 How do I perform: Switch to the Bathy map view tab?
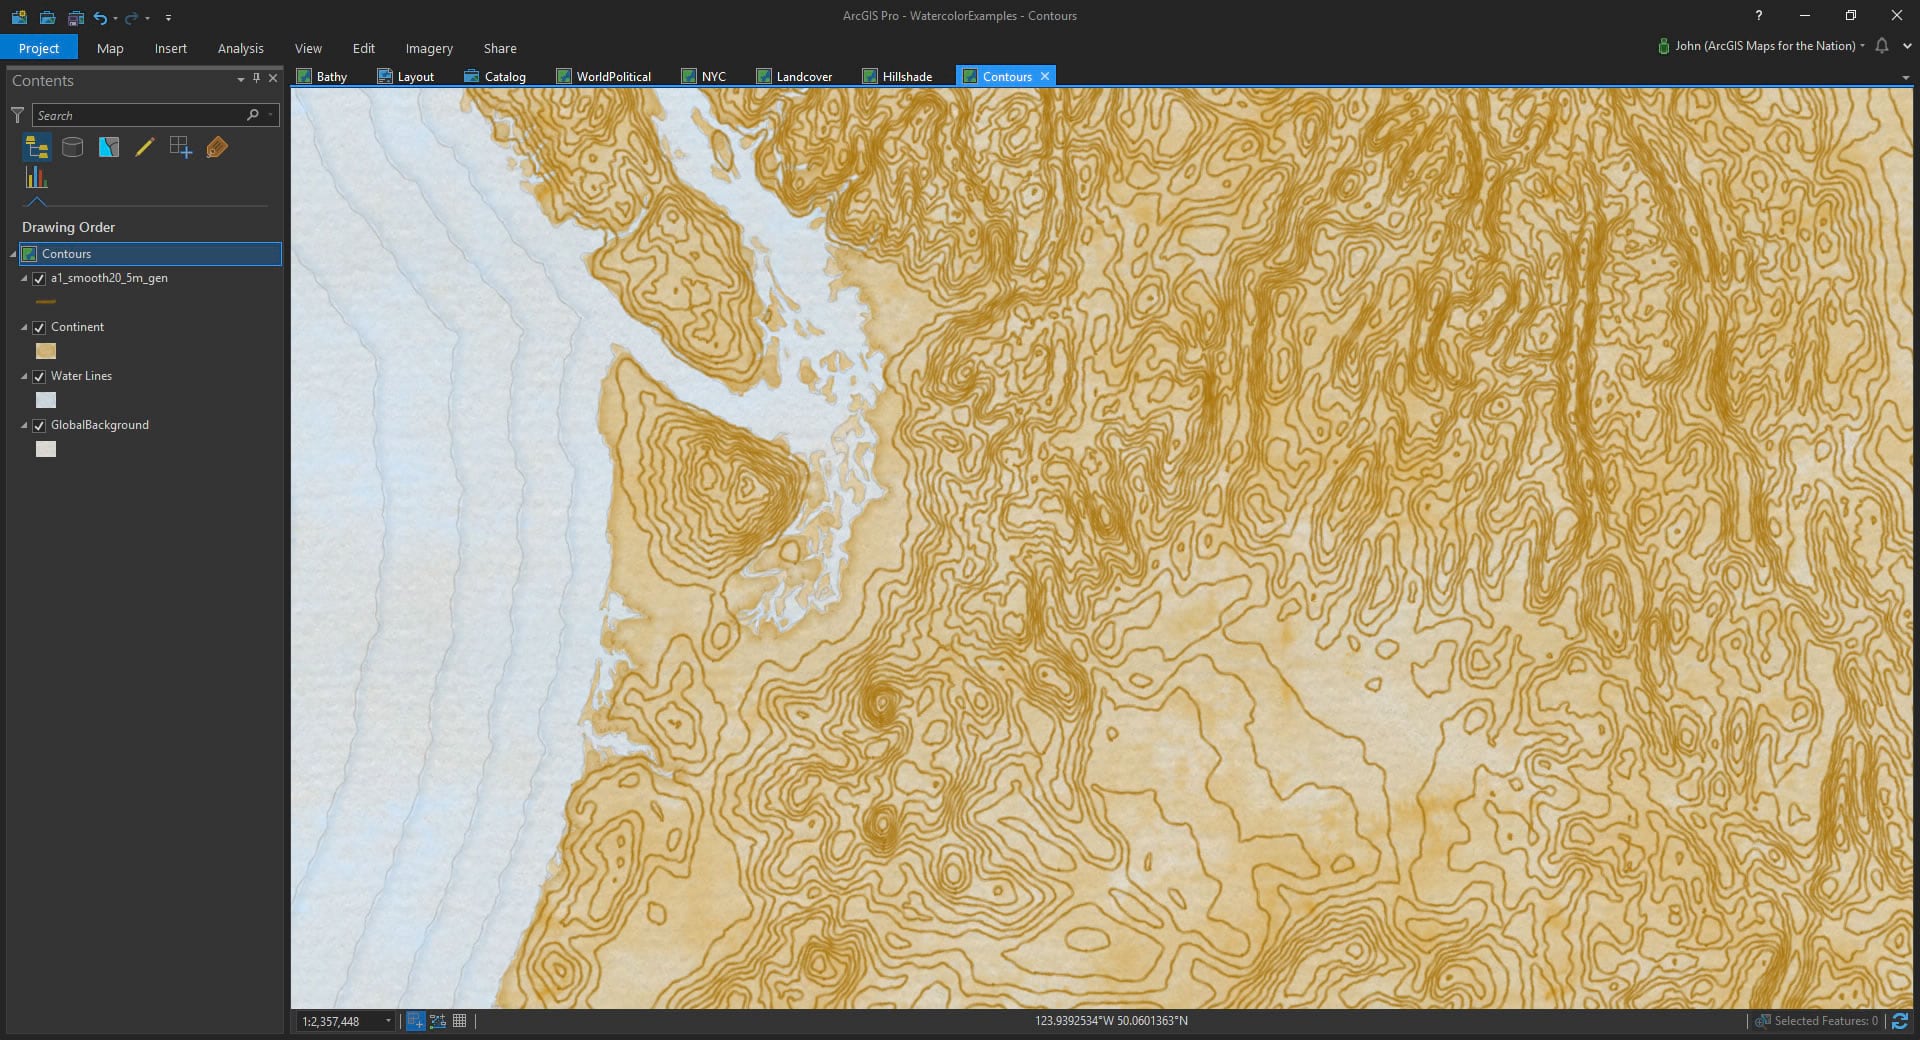(322, 76)
